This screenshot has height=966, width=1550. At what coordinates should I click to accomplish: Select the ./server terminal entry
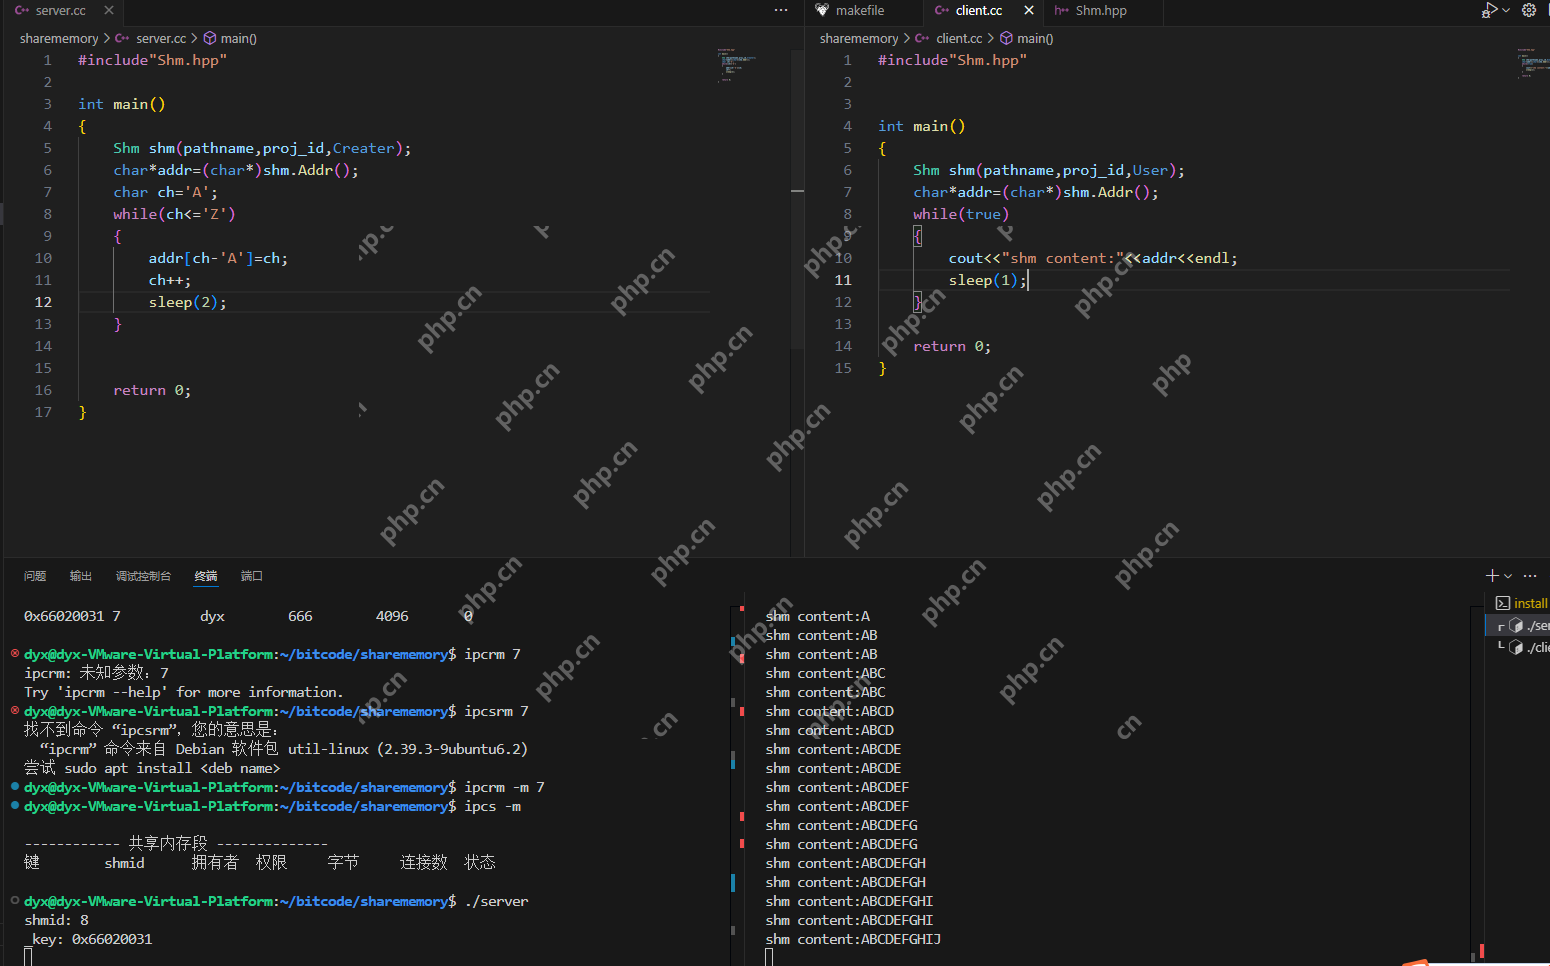1520,625
